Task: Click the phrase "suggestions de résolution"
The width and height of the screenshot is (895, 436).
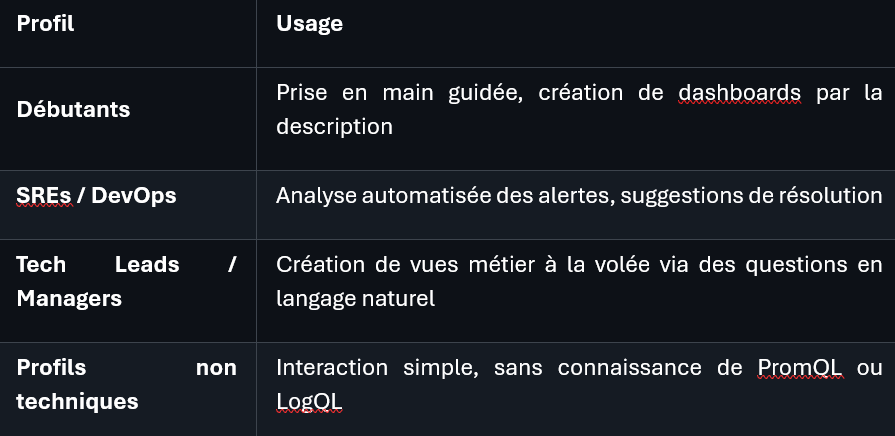Action: click(x=751, y=196)
